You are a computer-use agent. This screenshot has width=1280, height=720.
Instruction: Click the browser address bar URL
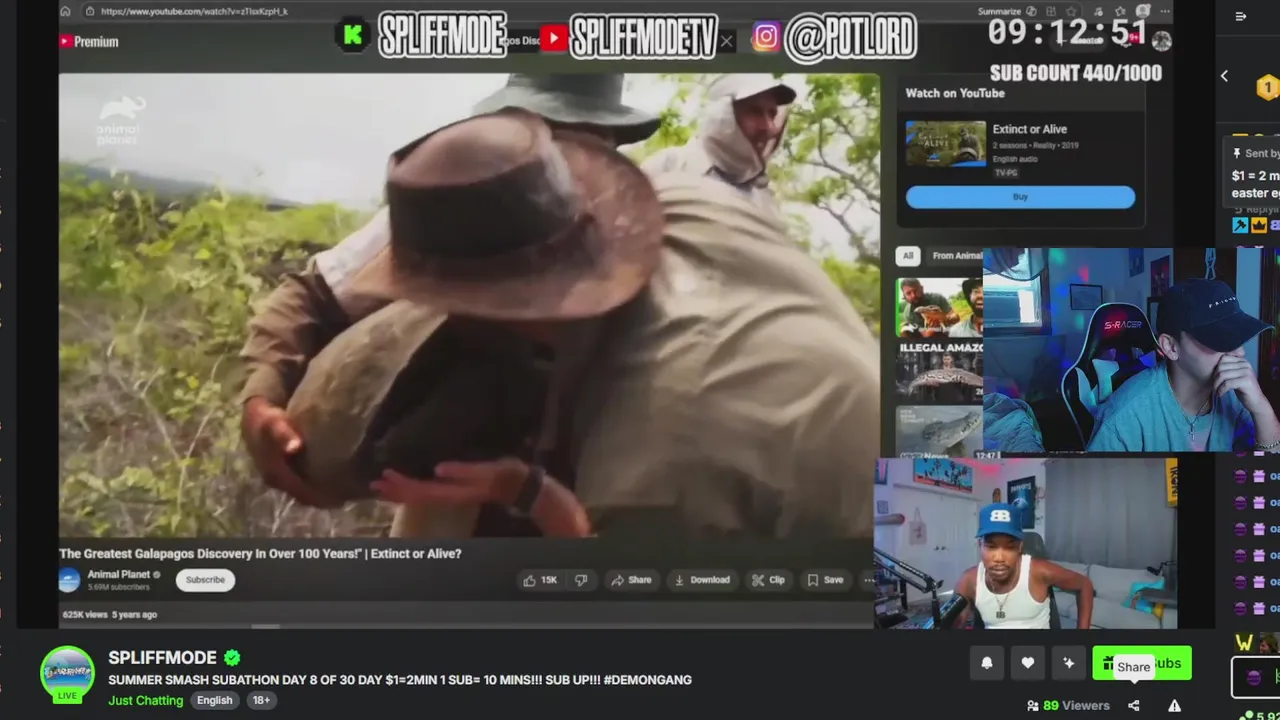194,11
